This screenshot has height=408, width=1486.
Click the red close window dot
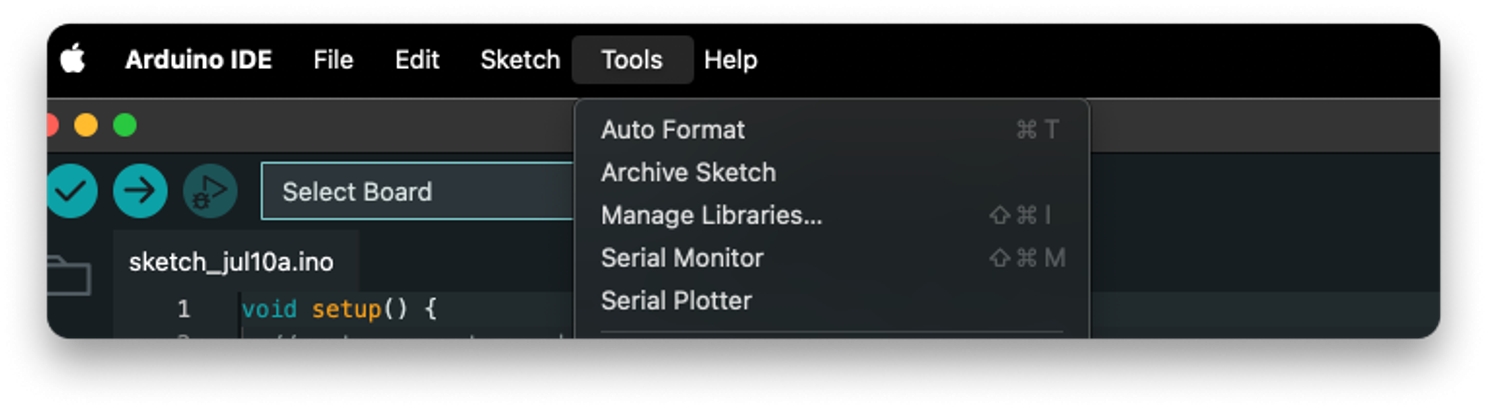pyautogui.click(x=52, y=126)
